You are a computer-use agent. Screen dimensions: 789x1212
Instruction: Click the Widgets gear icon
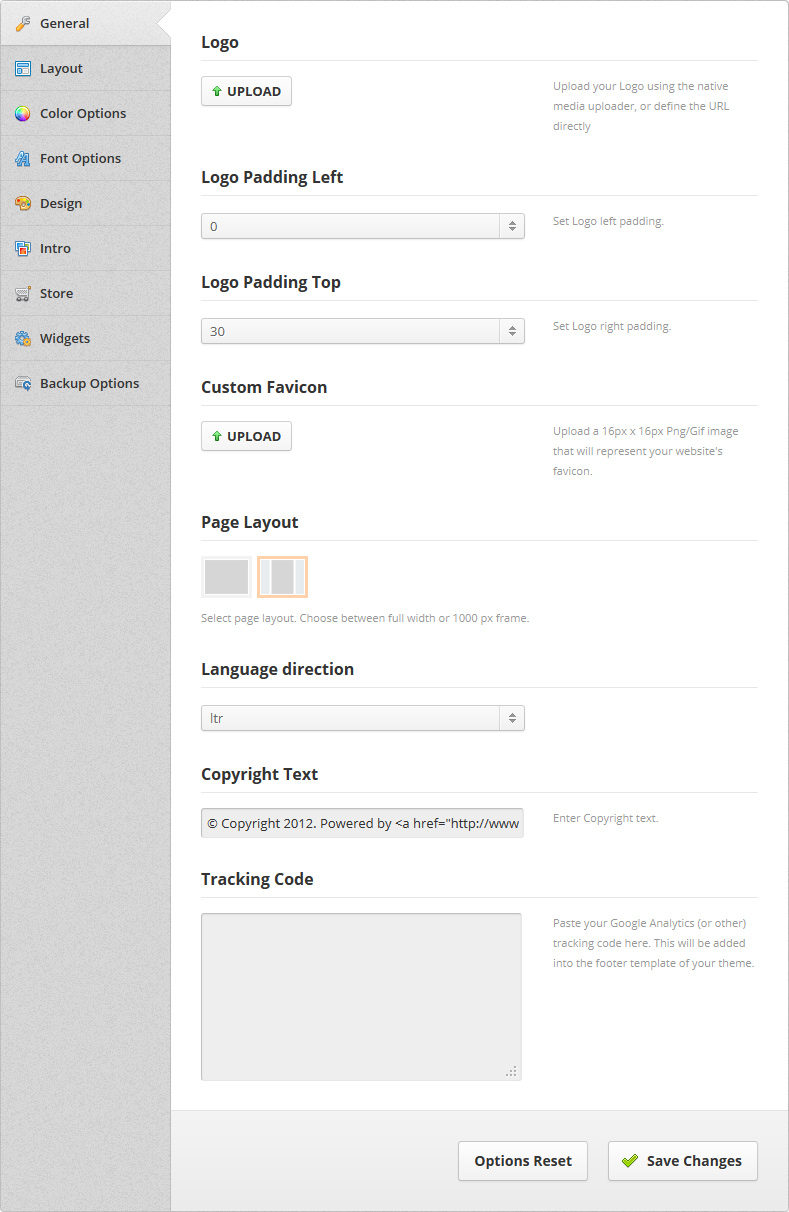23,339
